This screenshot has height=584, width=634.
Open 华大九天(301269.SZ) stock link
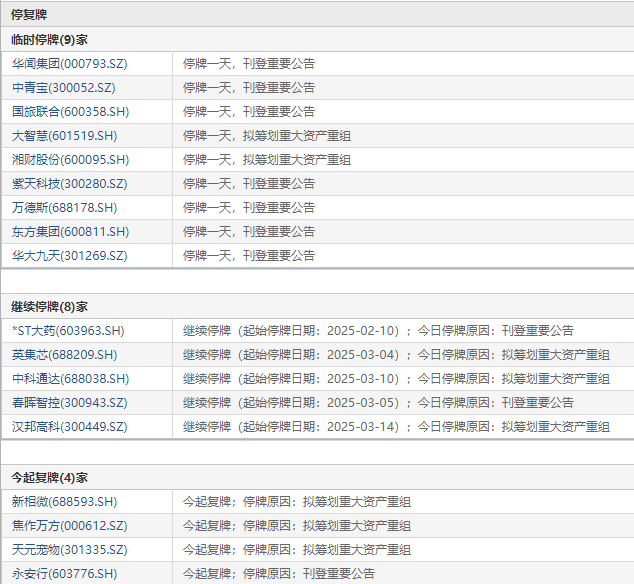pyautogui.click(x=70, y=256)
